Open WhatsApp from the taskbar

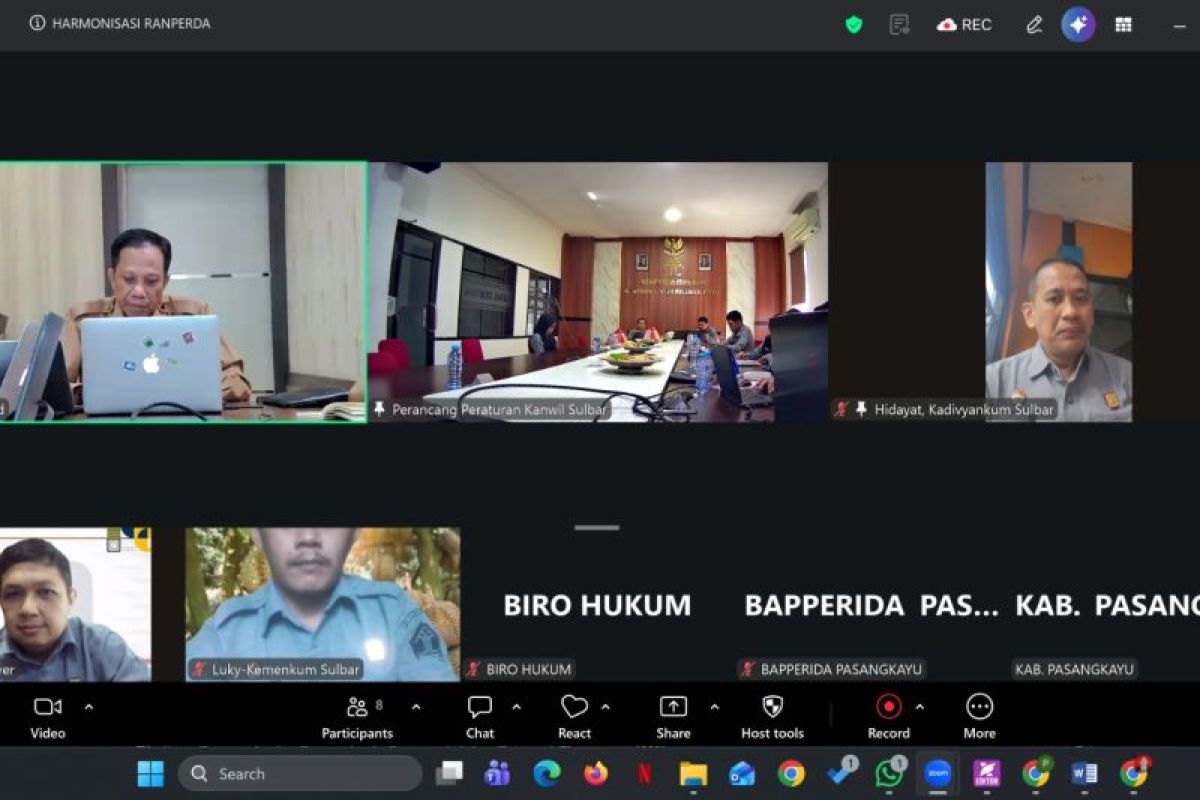(x=889, y=773)
